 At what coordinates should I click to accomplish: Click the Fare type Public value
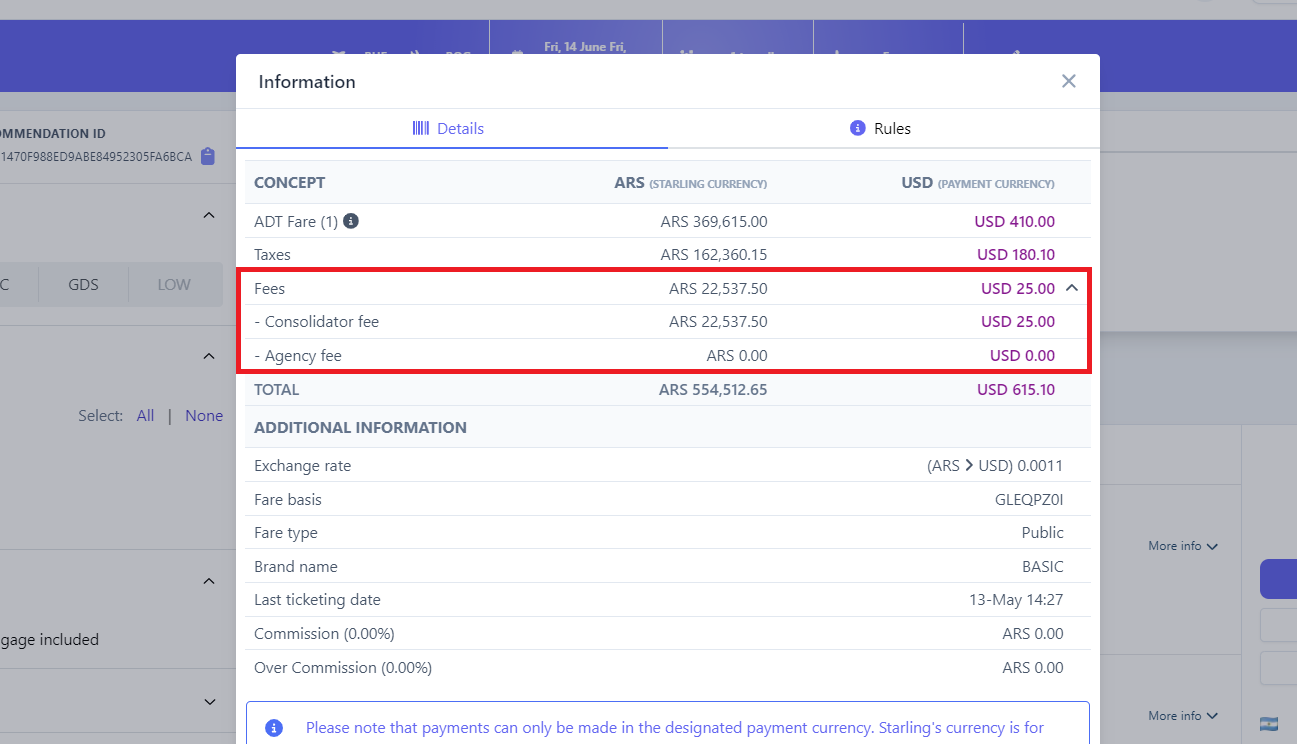pos(1043,533)
